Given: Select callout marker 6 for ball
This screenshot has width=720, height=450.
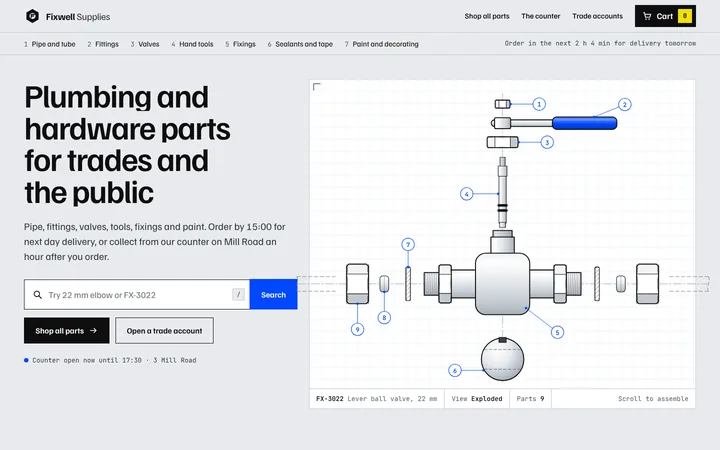Looking at the screenshot, I should pos(455,370).
